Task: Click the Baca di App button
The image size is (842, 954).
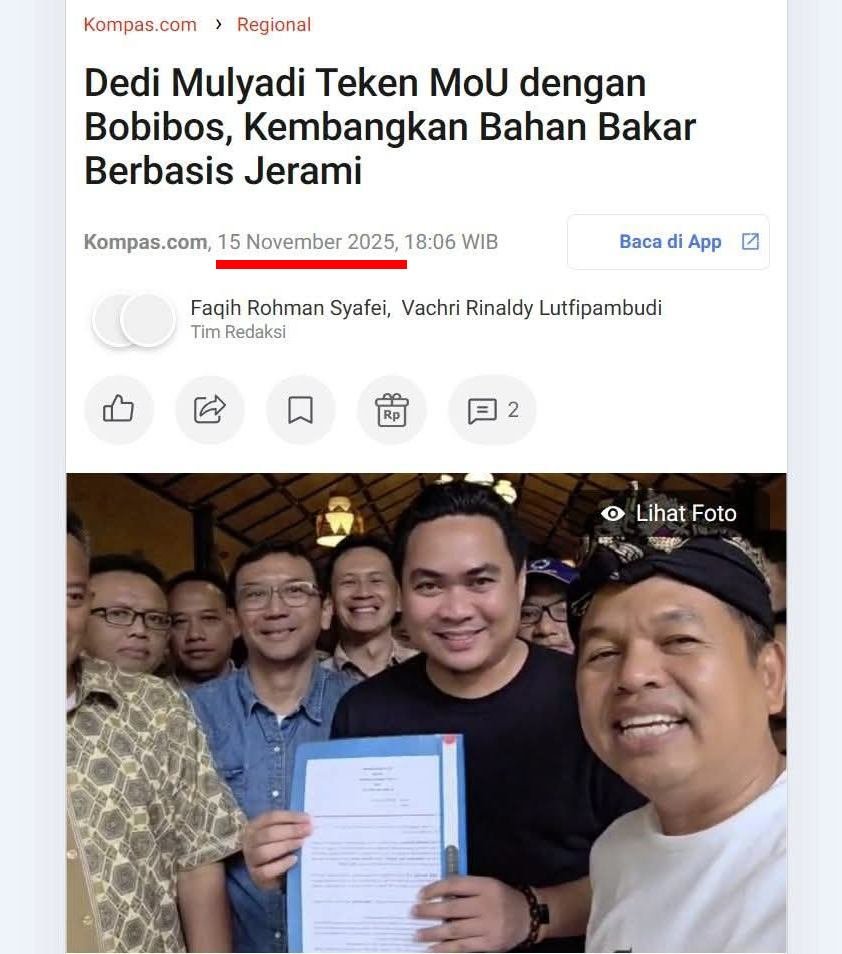Action: coord(669,242)
